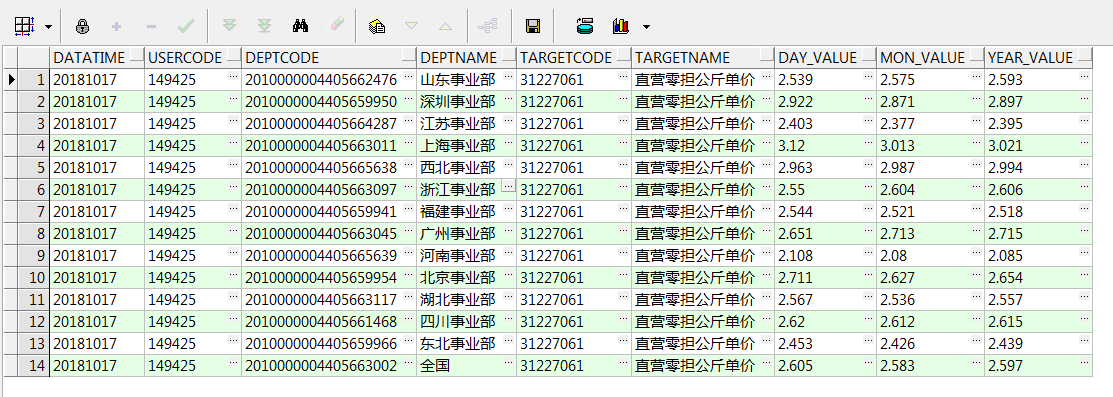Click the up triangle previous record icon
1113x397 pixels.
(445, 27)
